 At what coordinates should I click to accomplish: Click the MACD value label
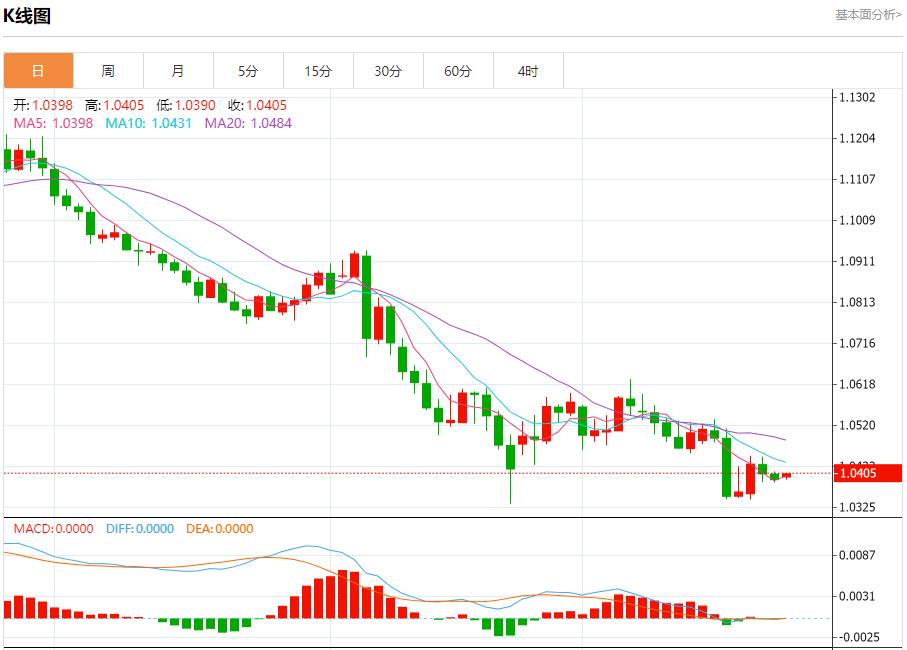click(x=53, y=529)
